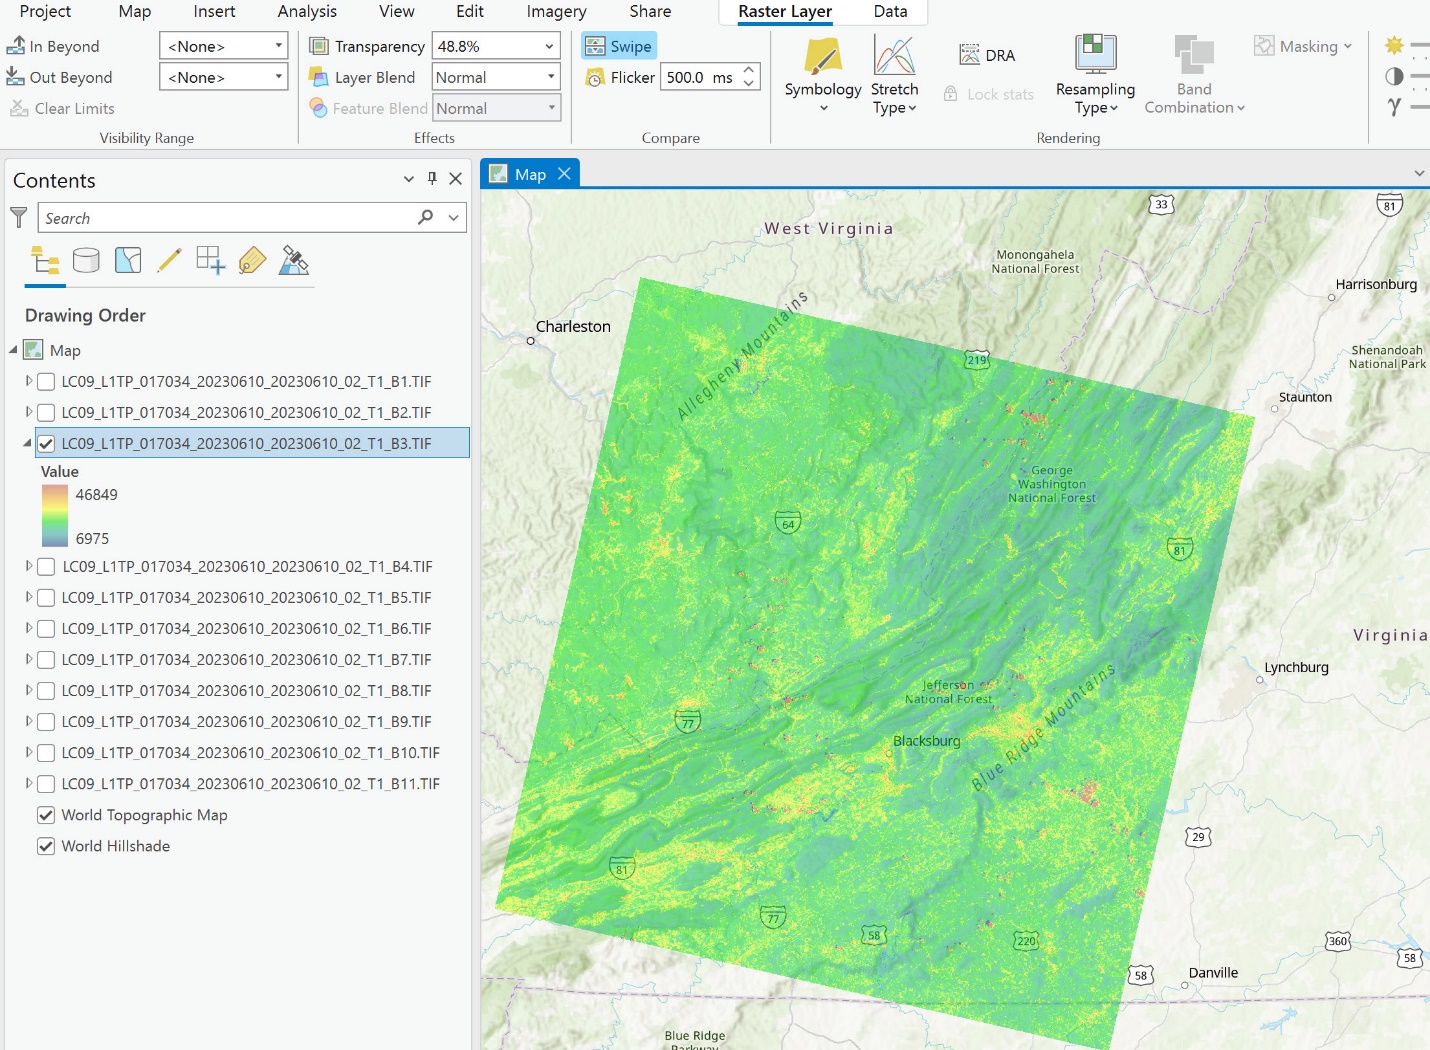The height and width of the screenshot is (1050, 1430).
Task: Select List By Selection view
Action: point(128,261)
